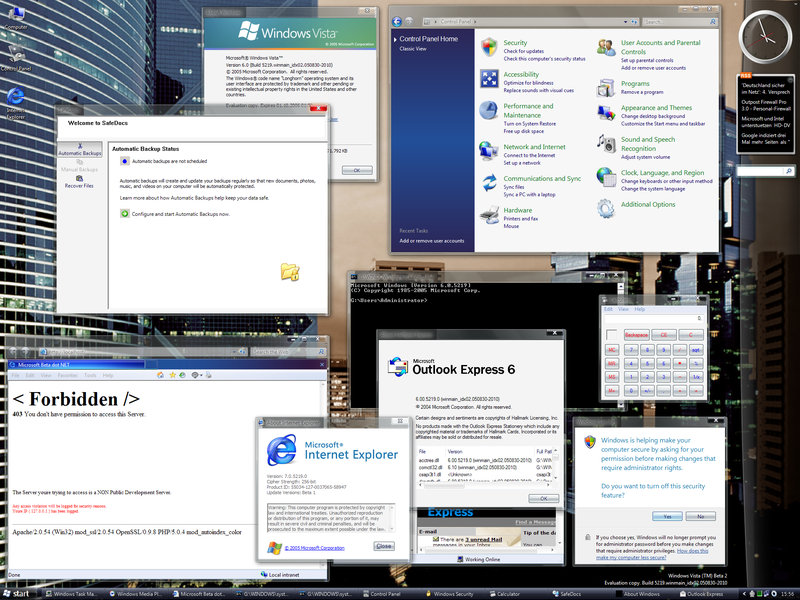Click Classic View link in Control Panel
800x600 pixels.
pos(414,49)
